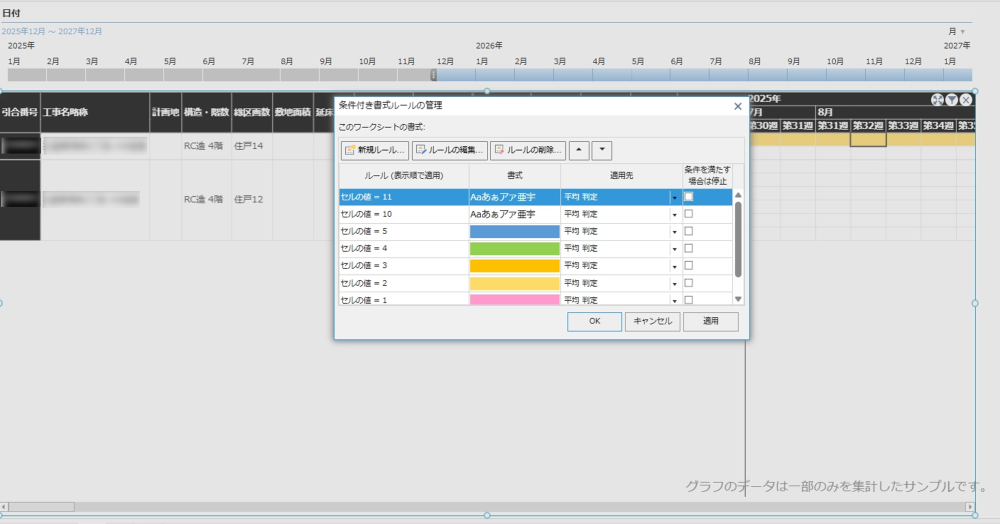Click the rule list vertical scrollbar thumb
Viewport: 1000px width, 524px height.
pos(738,239)
